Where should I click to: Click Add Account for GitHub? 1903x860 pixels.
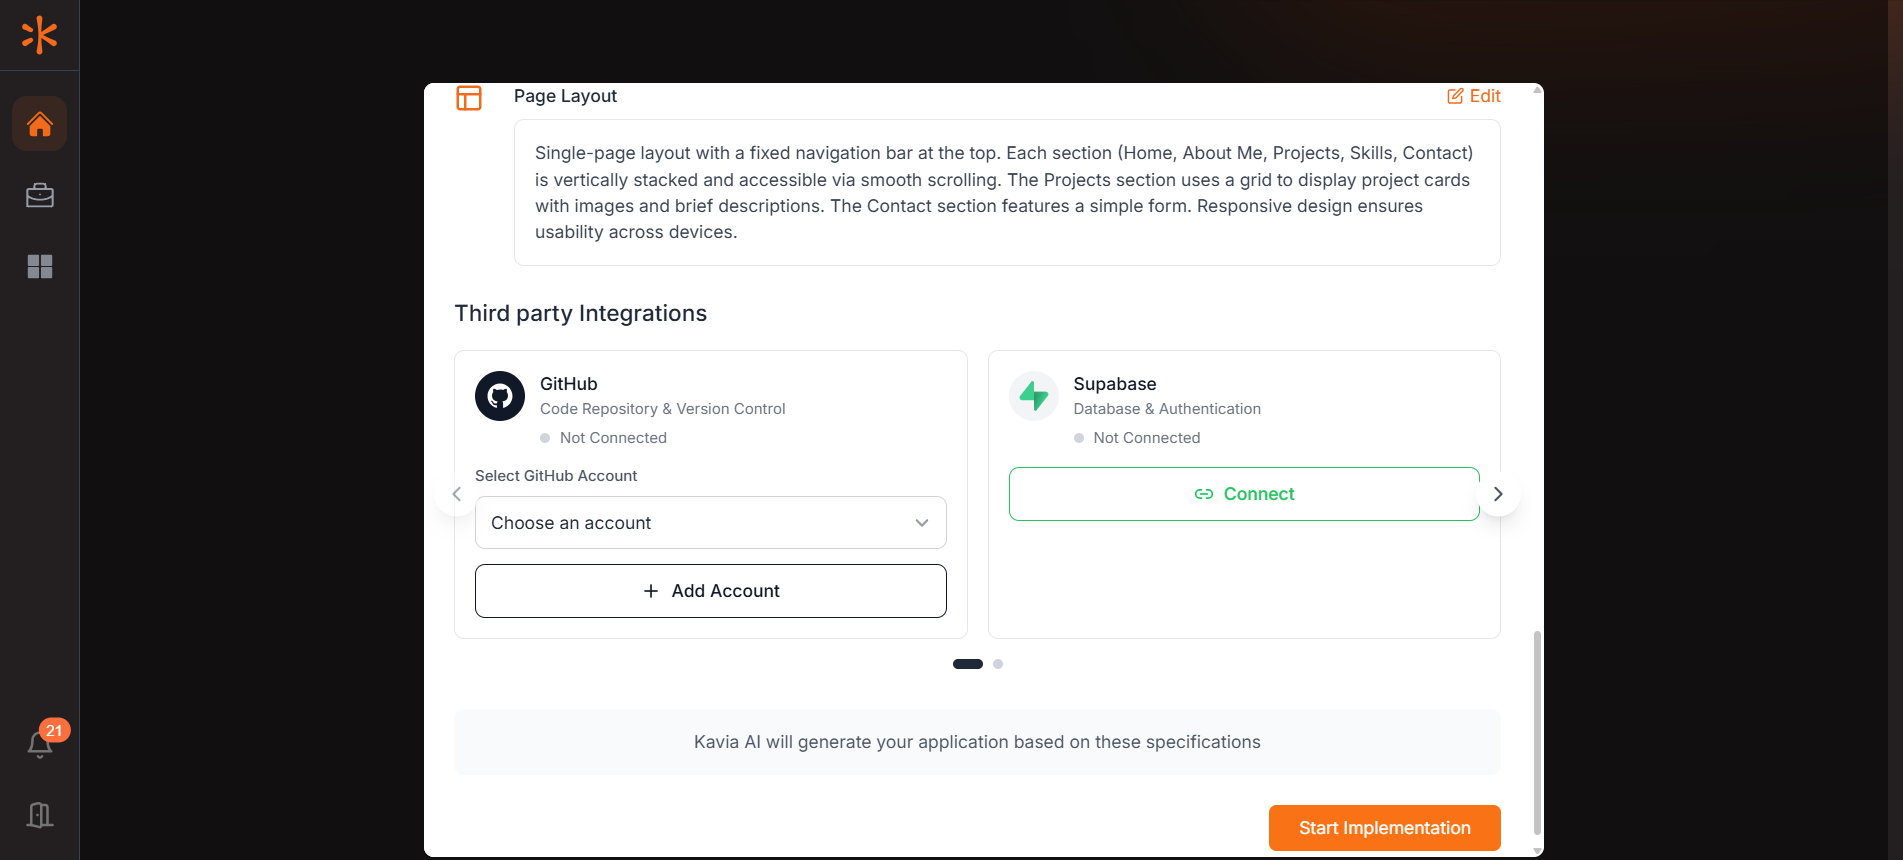[710, 591]
